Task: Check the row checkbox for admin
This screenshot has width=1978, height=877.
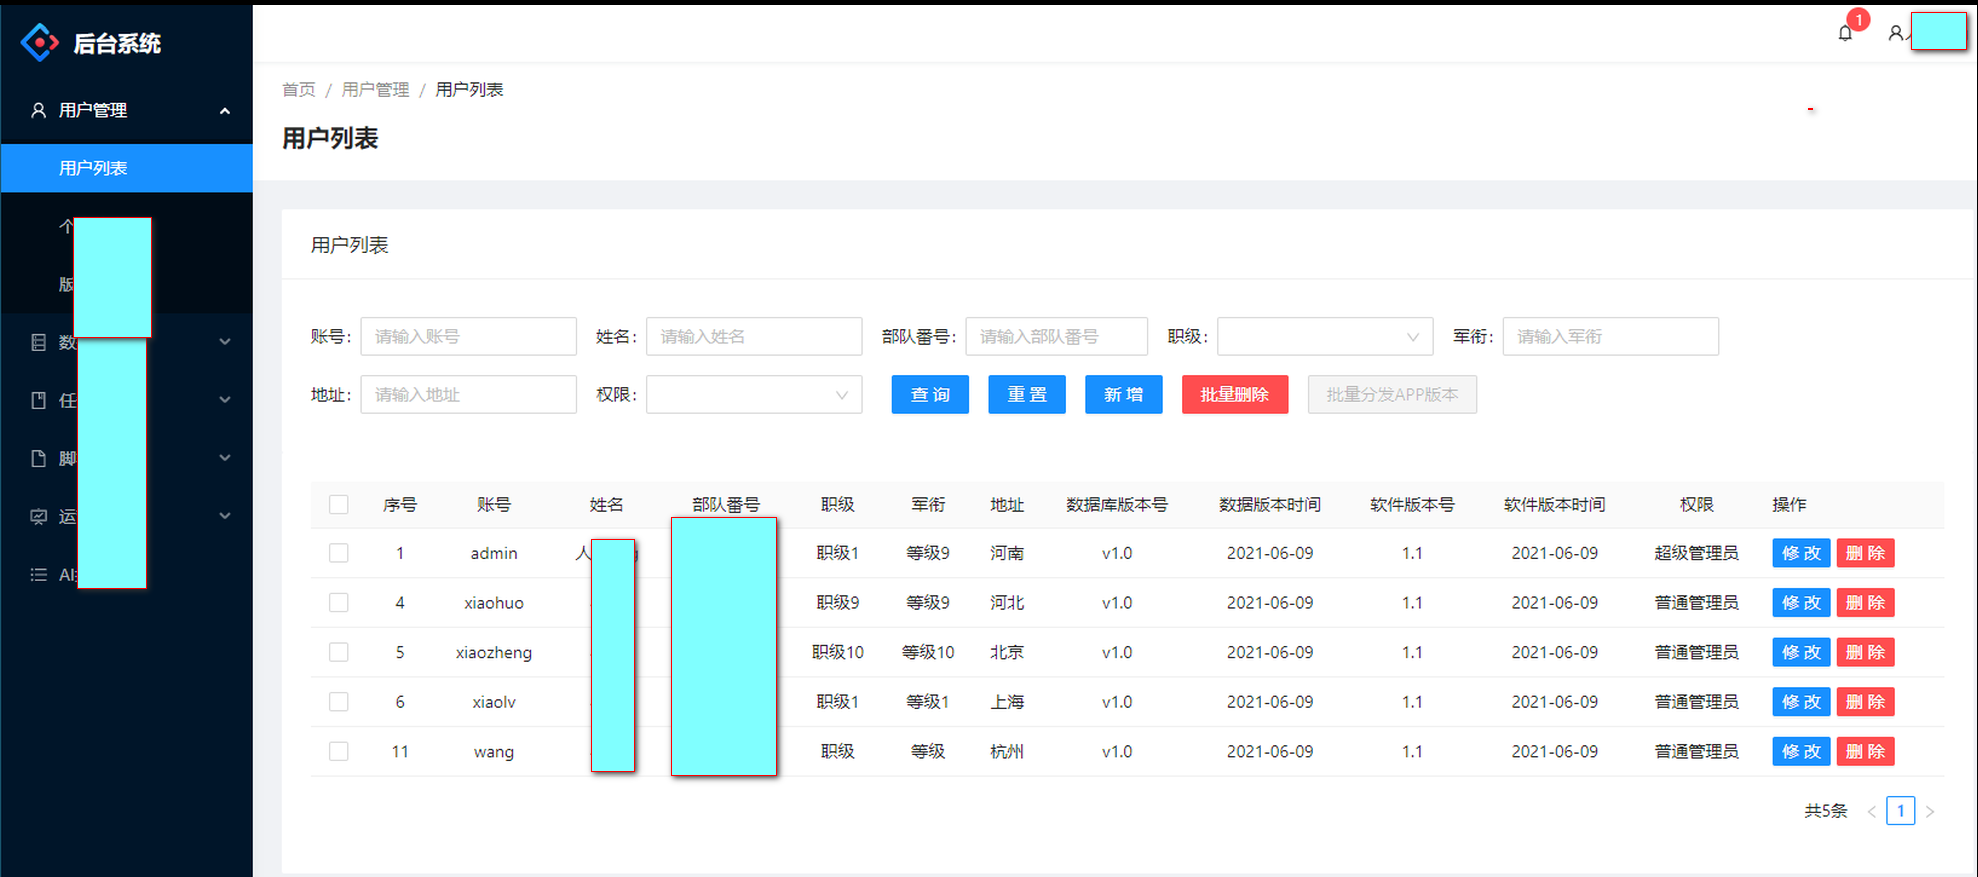Action: 339,553
